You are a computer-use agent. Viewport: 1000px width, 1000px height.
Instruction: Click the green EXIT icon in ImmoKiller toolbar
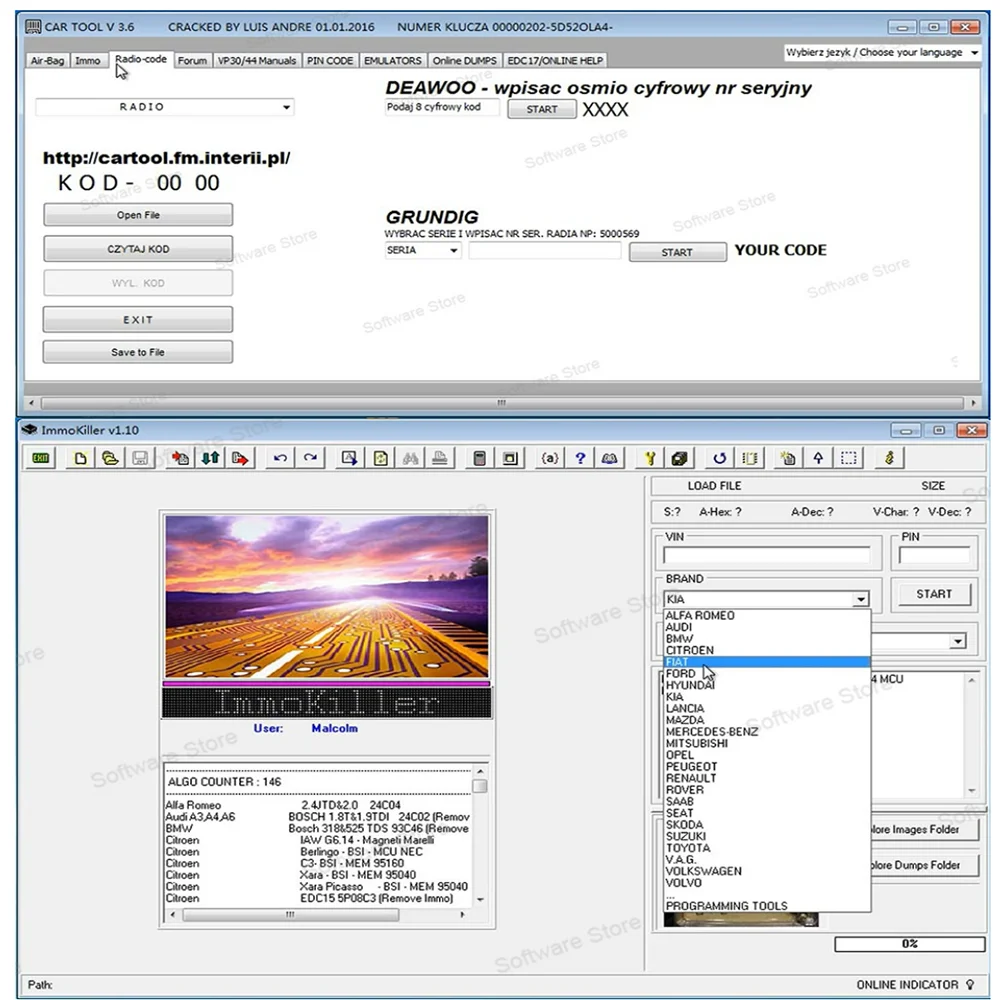click(x=40, y=458)
